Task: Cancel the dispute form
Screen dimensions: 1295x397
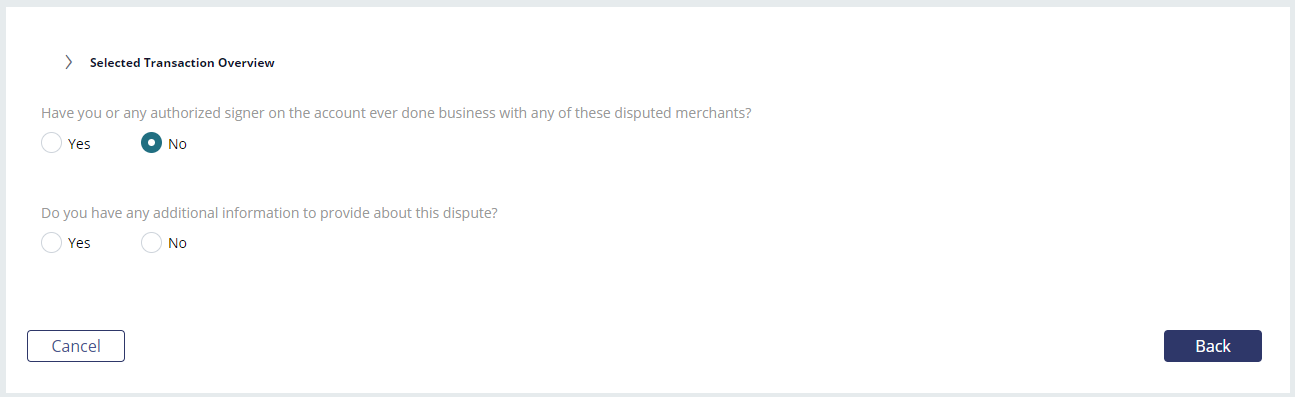Action: tap(76, 346)
